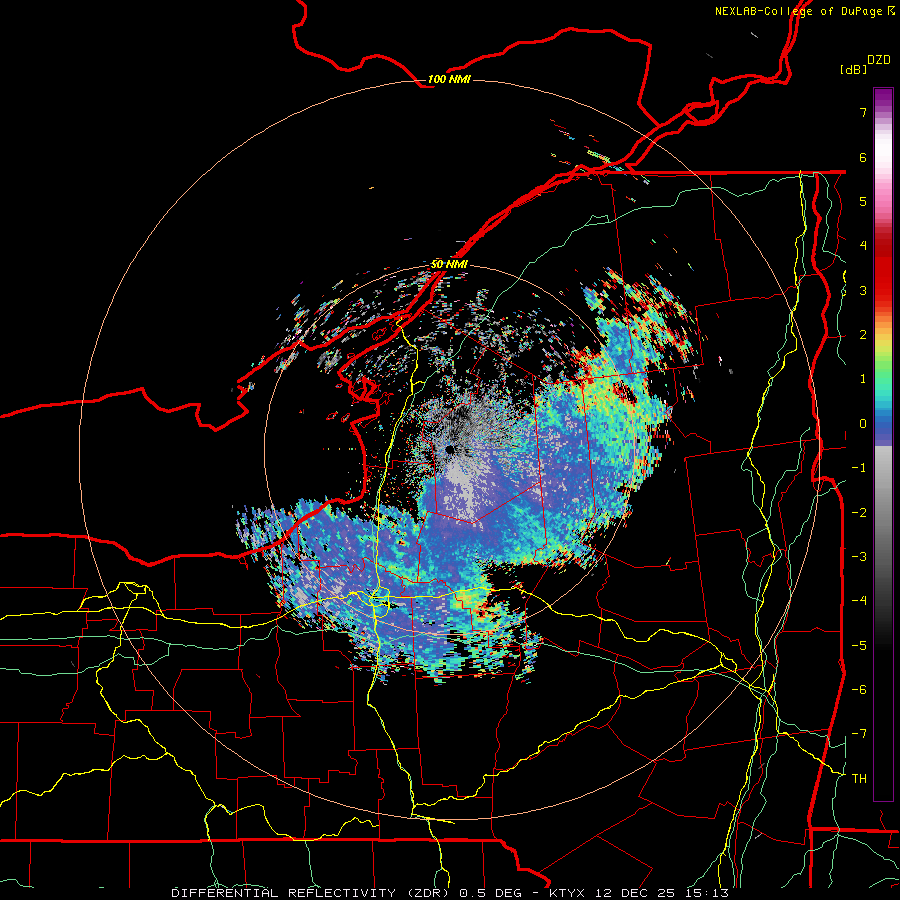Click the "50 NMI" range ring label
This screenshot has width=900, height=900.
click(x=449, y=264)
